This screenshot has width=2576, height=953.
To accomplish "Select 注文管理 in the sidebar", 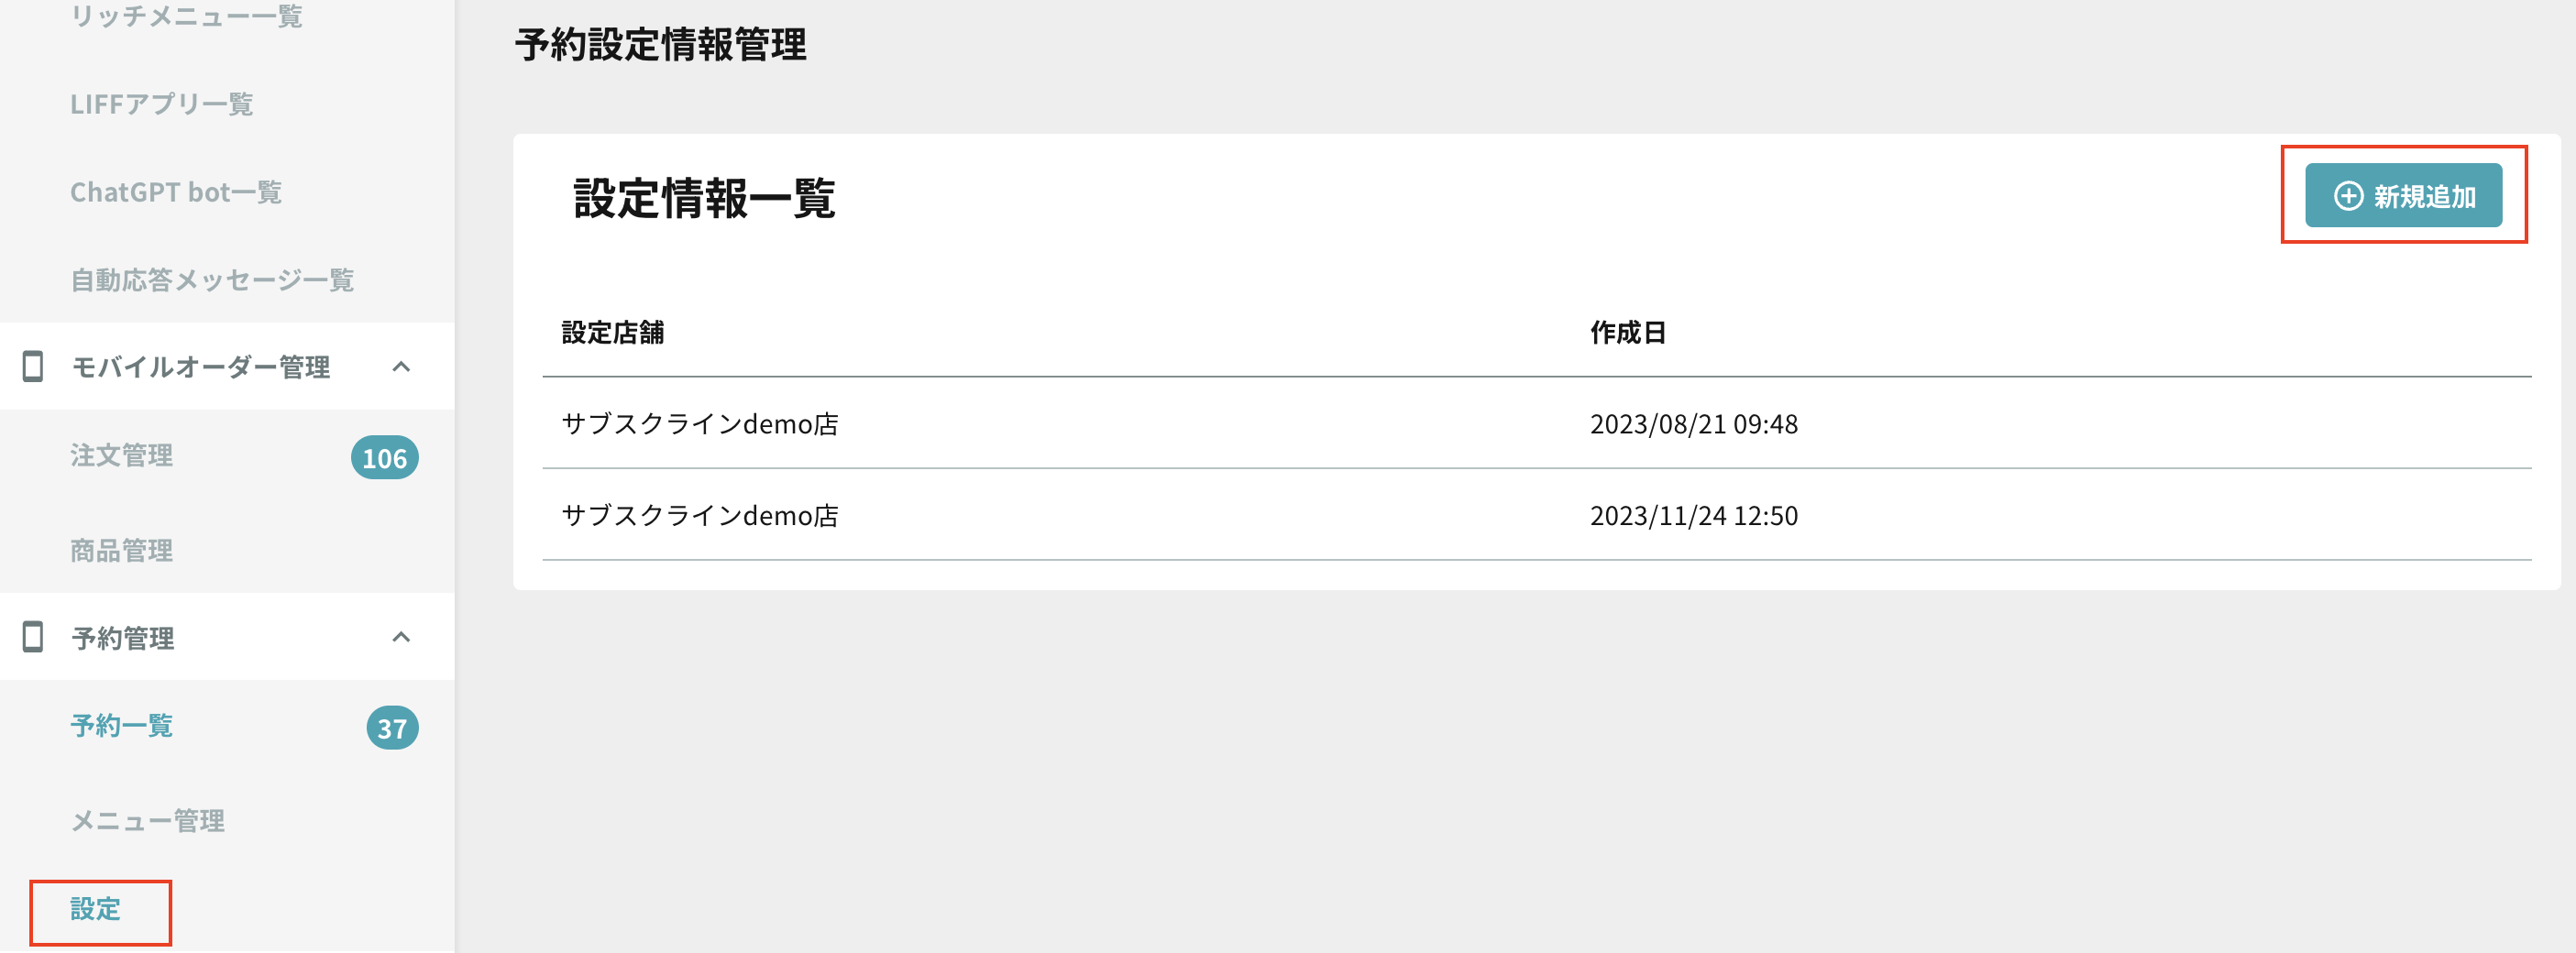I will [x=121, y=456].
